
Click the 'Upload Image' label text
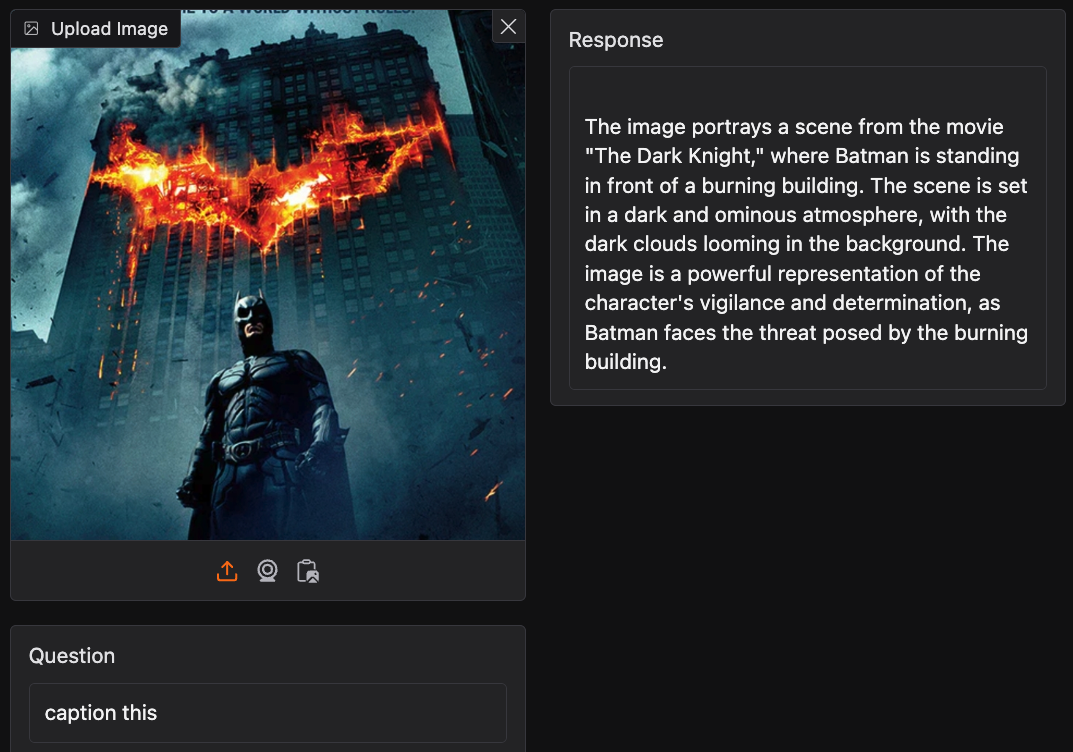(x=109, y=29)
